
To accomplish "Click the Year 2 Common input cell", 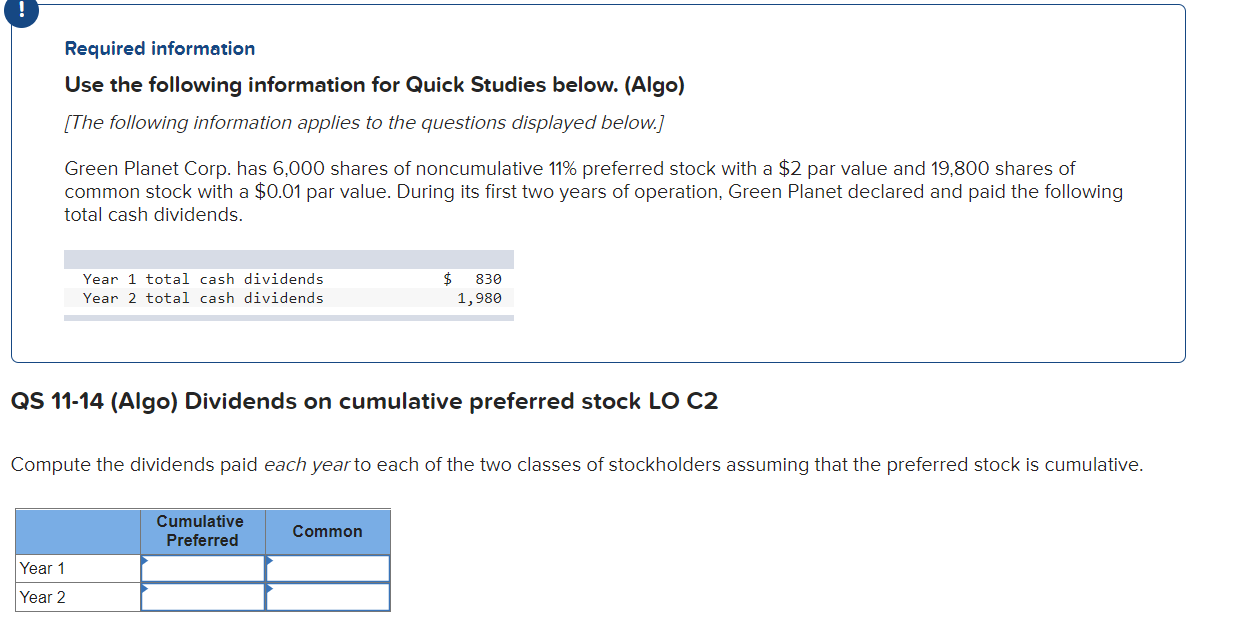I will pyautogui.click(x=328, y=597).
